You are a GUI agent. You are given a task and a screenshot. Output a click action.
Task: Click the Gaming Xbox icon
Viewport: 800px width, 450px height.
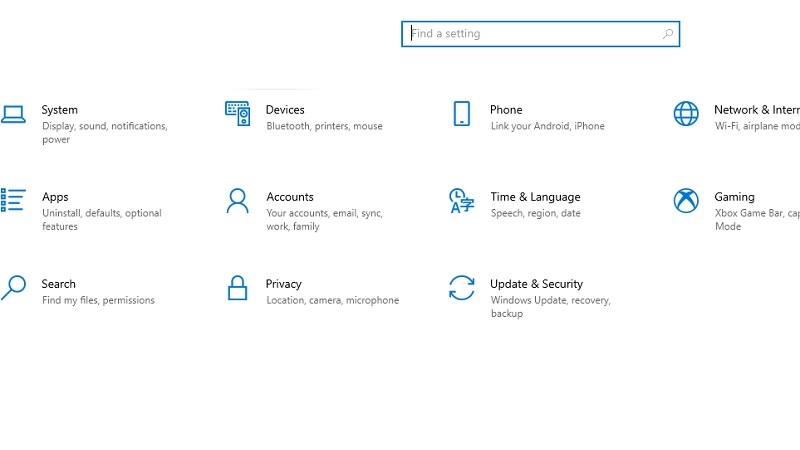click(x=686, y=200)
